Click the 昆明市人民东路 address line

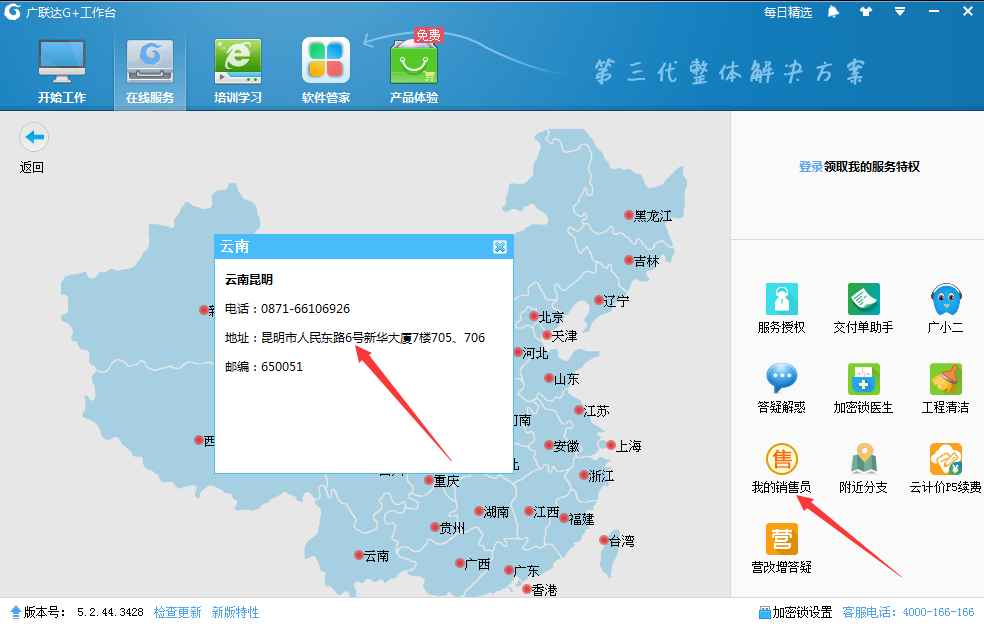point(355,337)
